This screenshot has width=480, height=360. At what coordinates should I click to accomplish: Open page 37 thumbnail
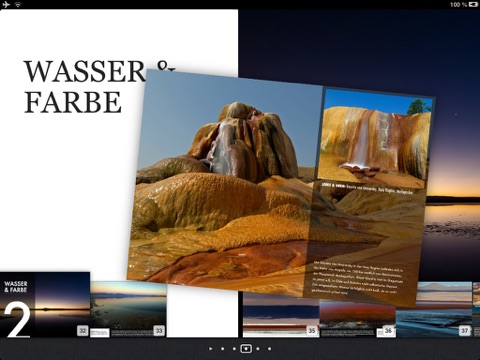(434, 309)
